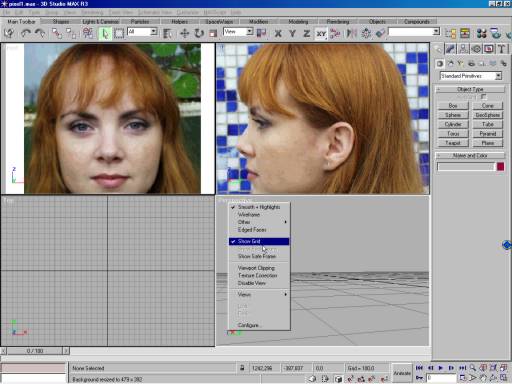Click the object name input field
512x384 pixels.
click(x=466, y=167)
